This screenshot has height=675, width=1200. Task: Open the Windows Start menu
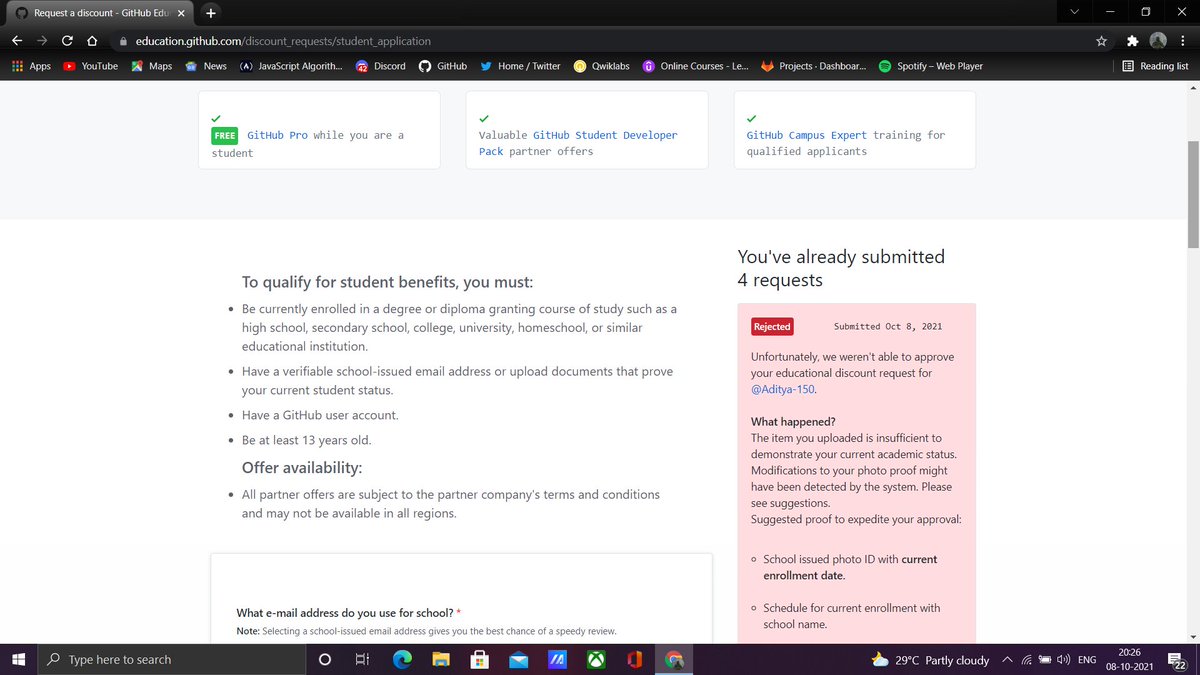[x=18, y=659]
